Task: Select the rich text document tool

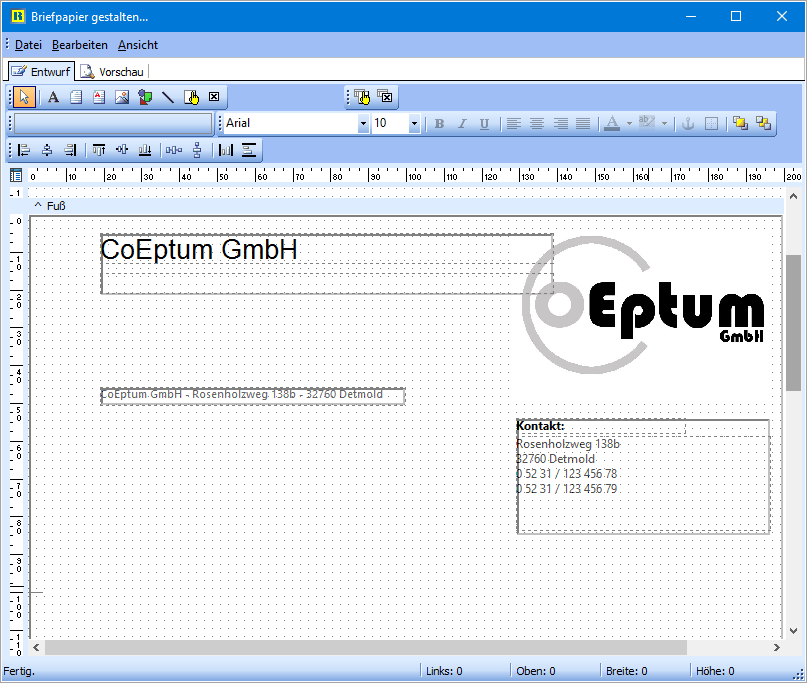Action: (x=99, y=97)
